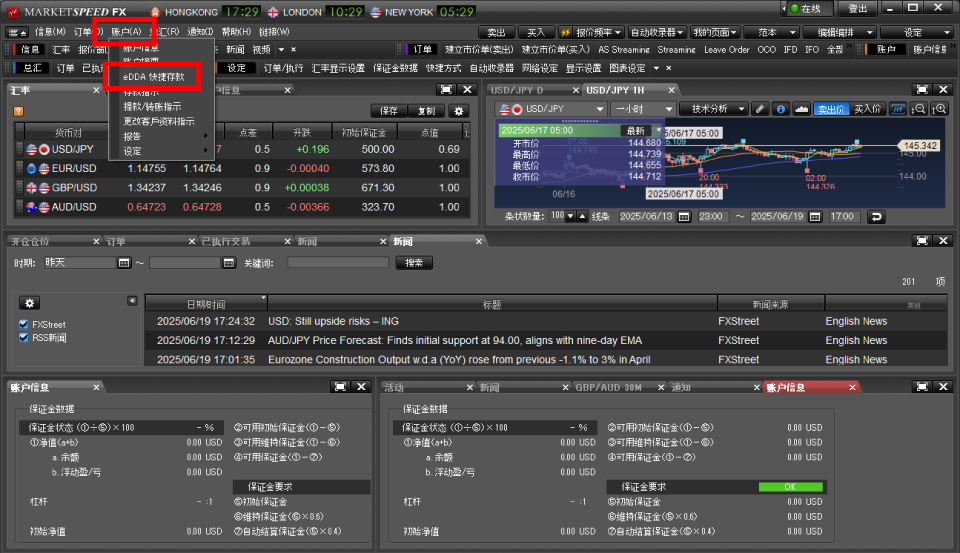This screenshot has height=553, width=960.
Task: Click the news 搜索 search button
Action: pyautogui.click(x=414, y=263)
